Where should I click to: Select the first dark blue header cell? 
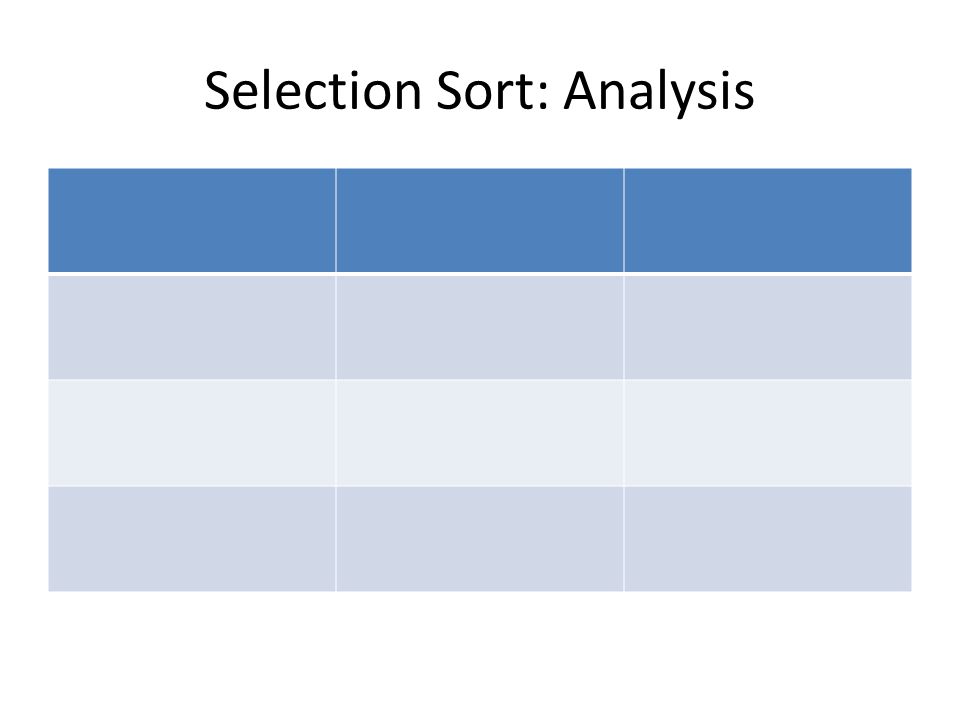pos(192,220)
